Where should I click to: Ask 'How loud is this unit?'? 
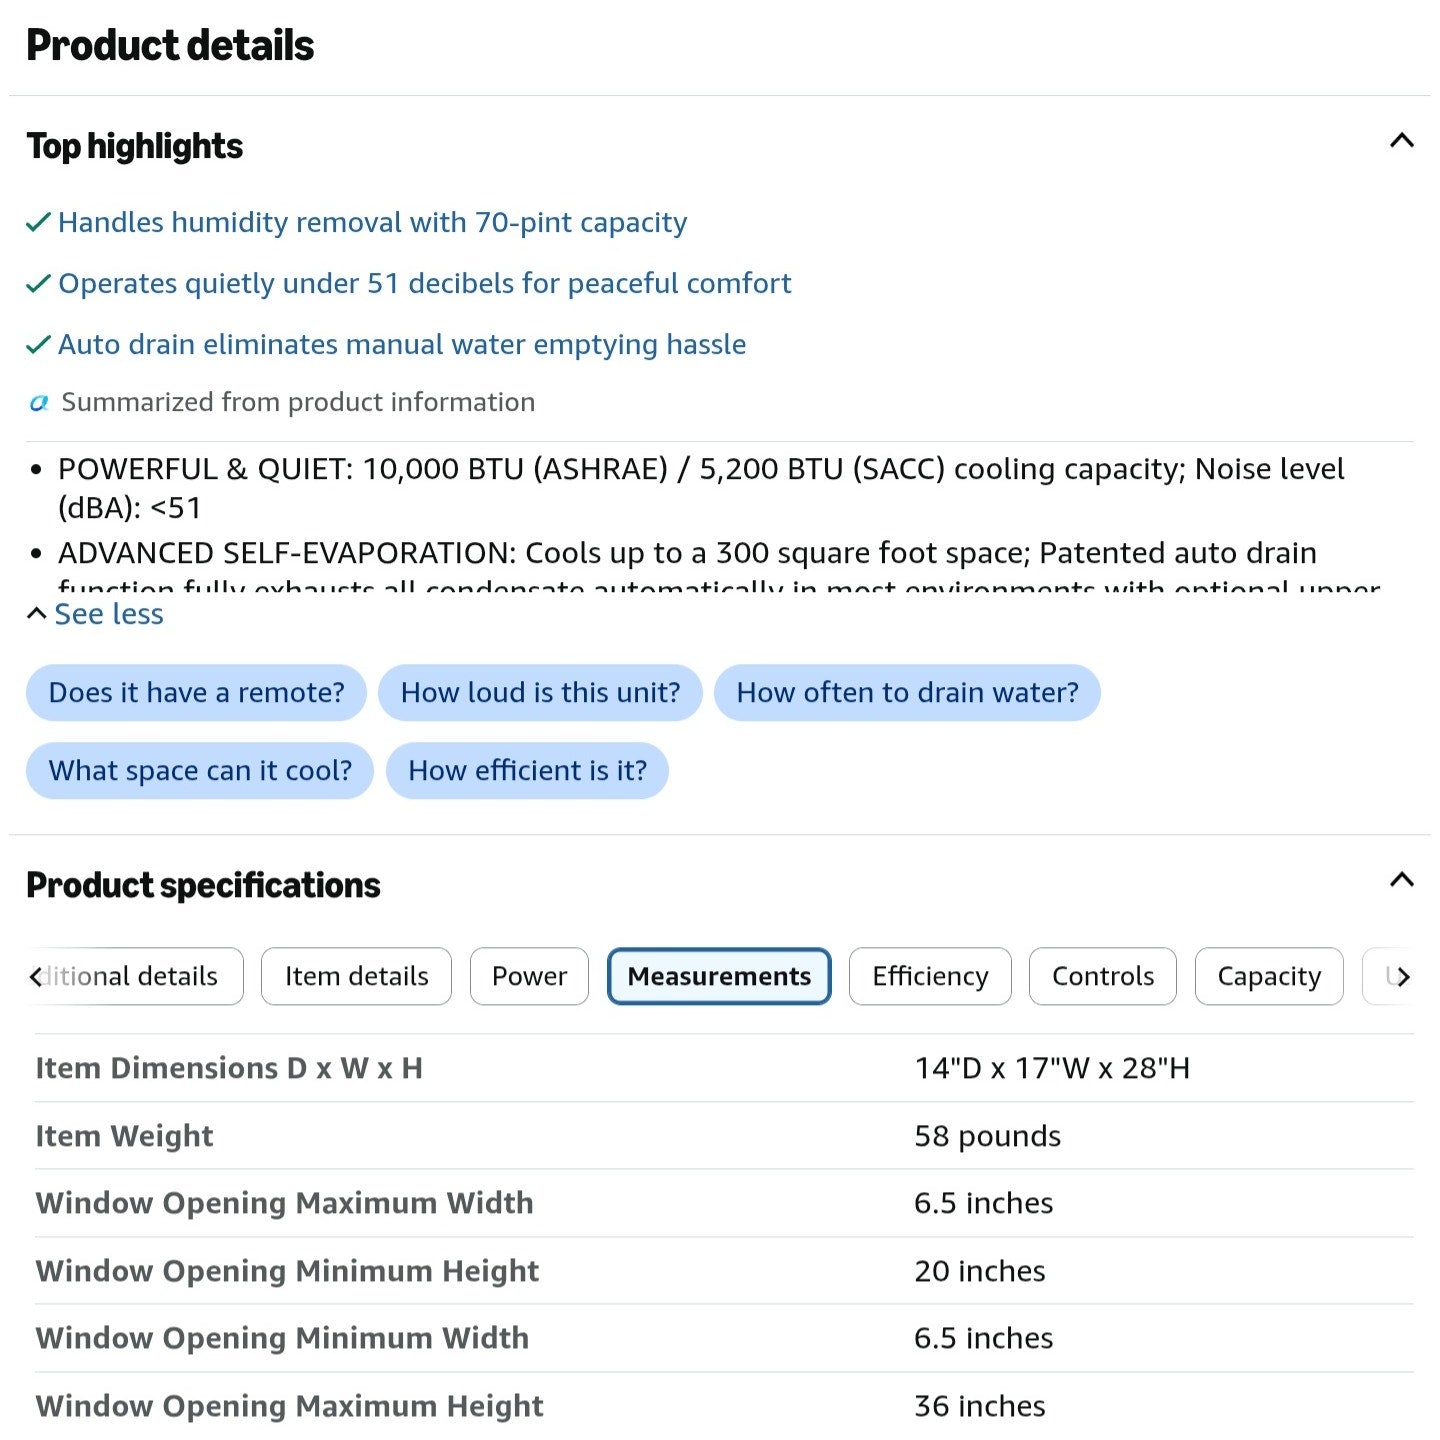pos(540,692)
